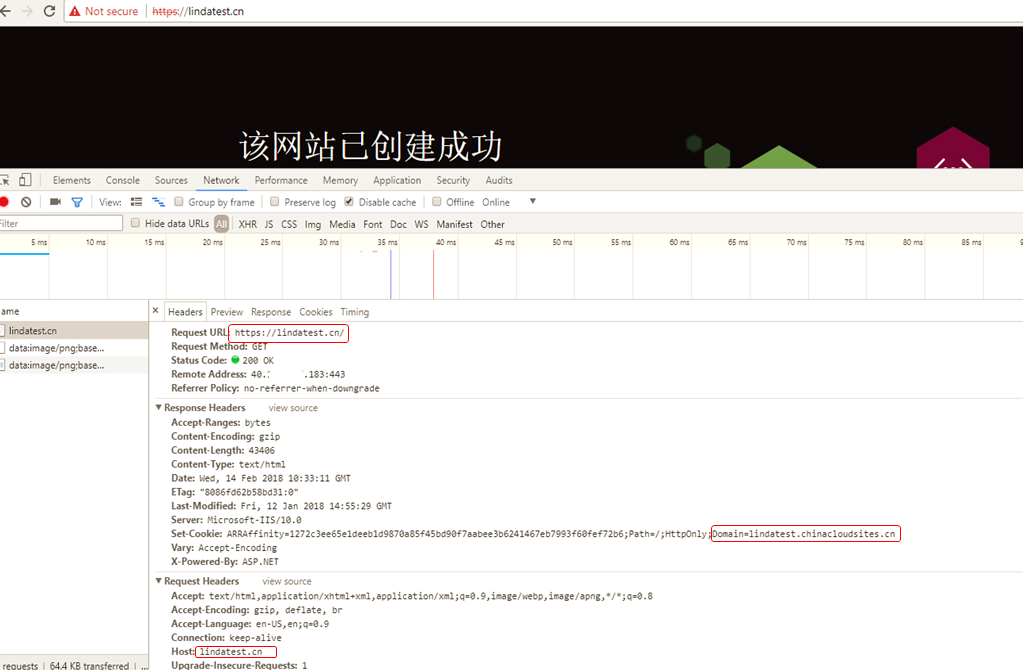Screen dimensions: 1023x670
Task: Click the Filter text input field
Action: pos(60,224)
